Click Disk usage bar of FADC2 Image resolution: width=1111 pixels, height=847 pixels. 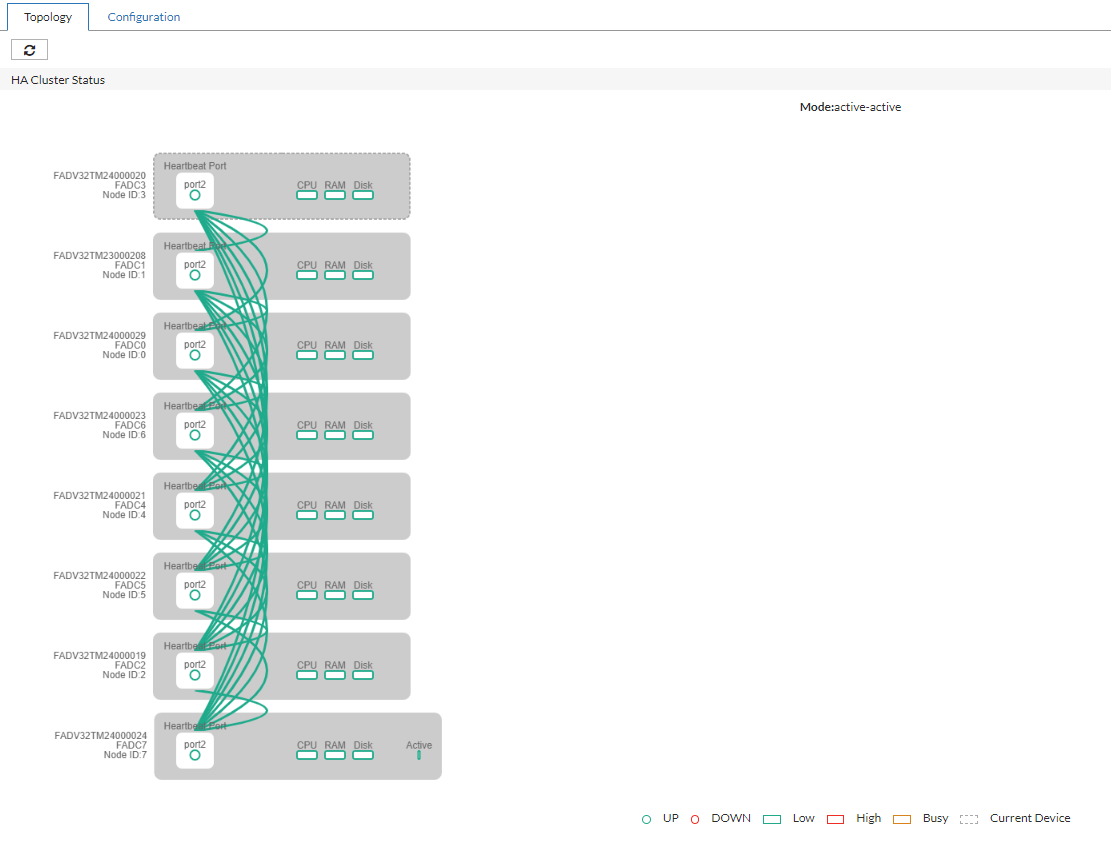coord(363,676)
